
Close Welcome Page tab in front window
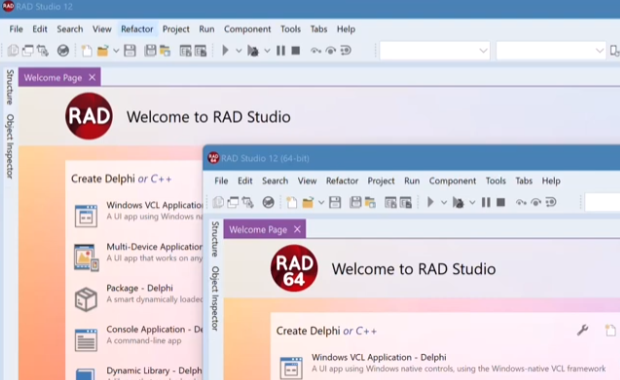coord(297,229)
